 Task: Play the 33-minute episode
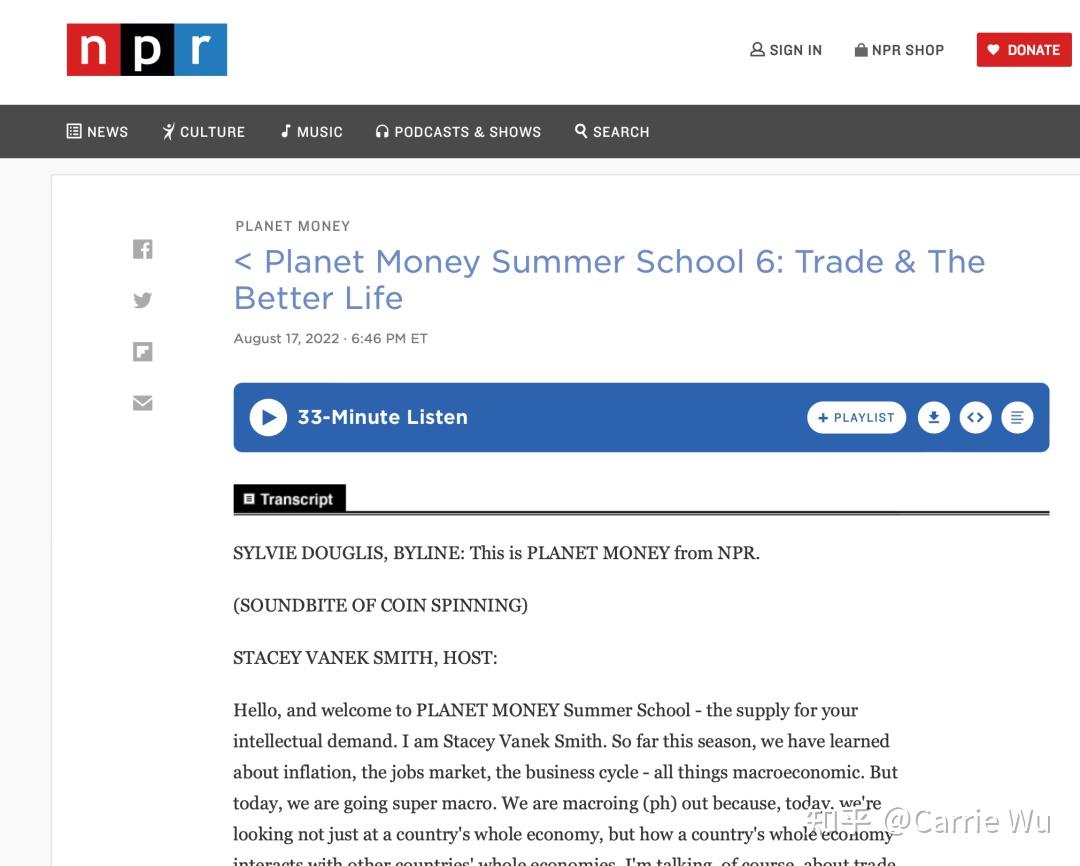coord(267,417)
